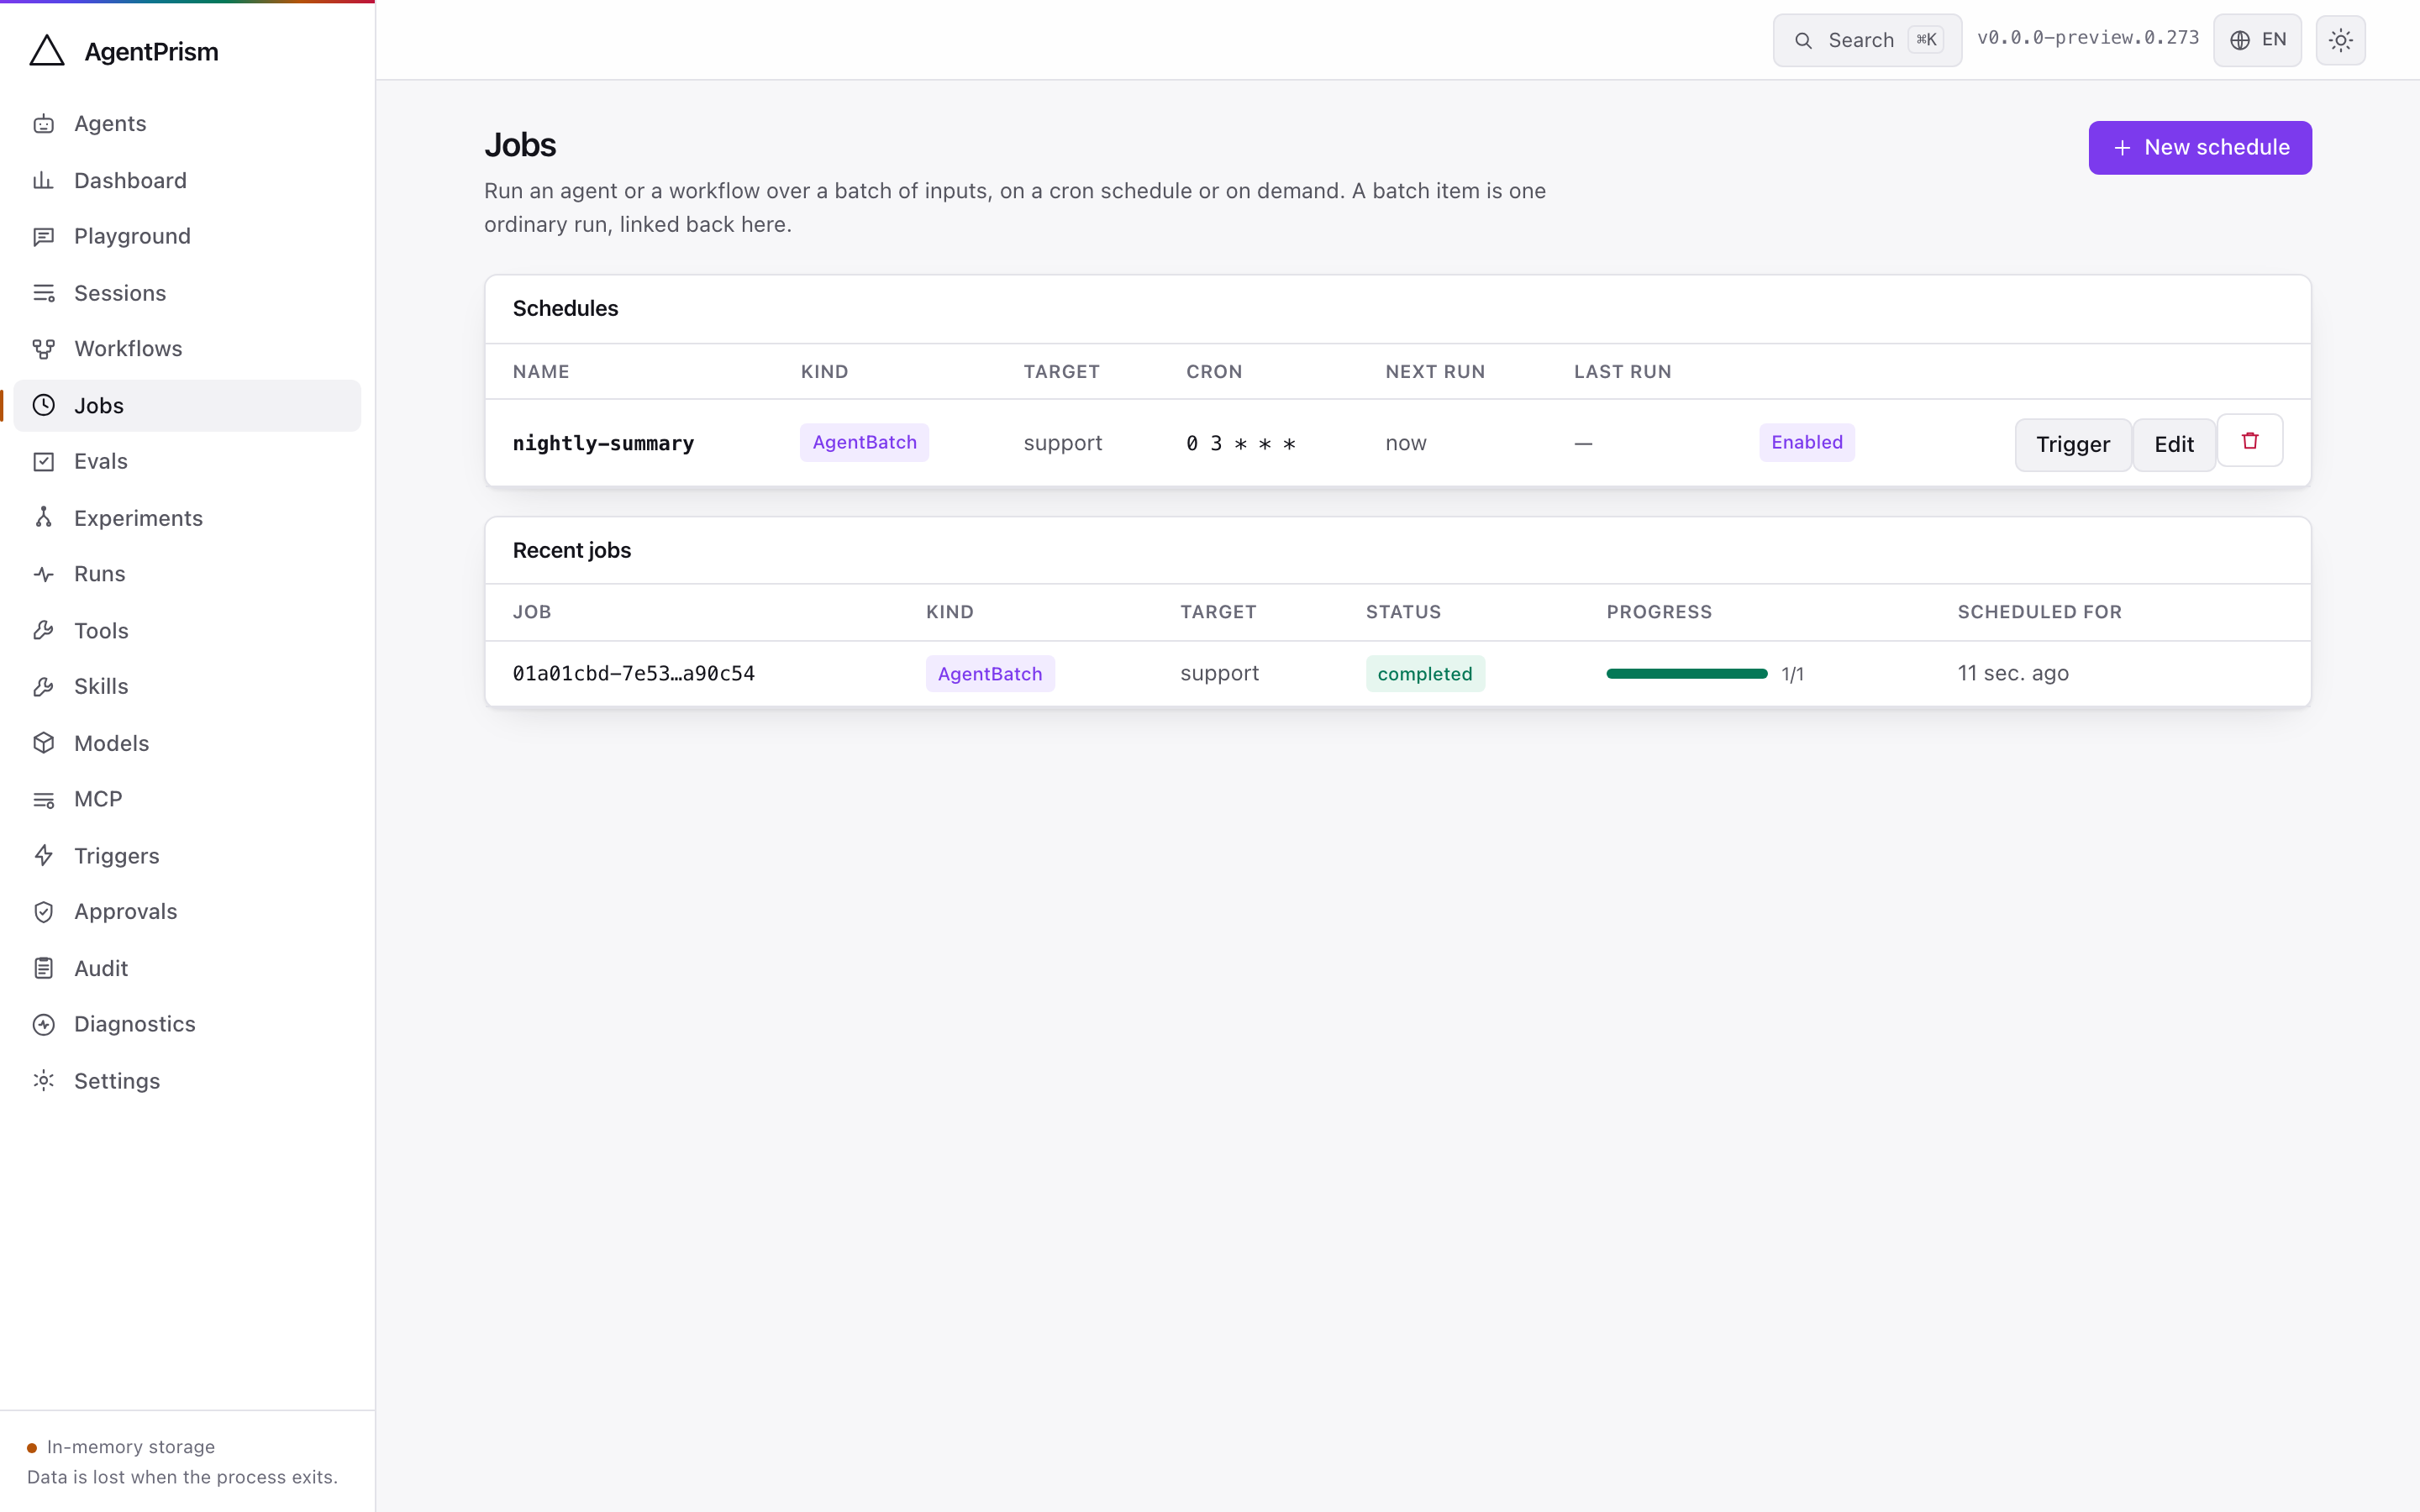Click the Jobs clock icon

tap(43, 405)
